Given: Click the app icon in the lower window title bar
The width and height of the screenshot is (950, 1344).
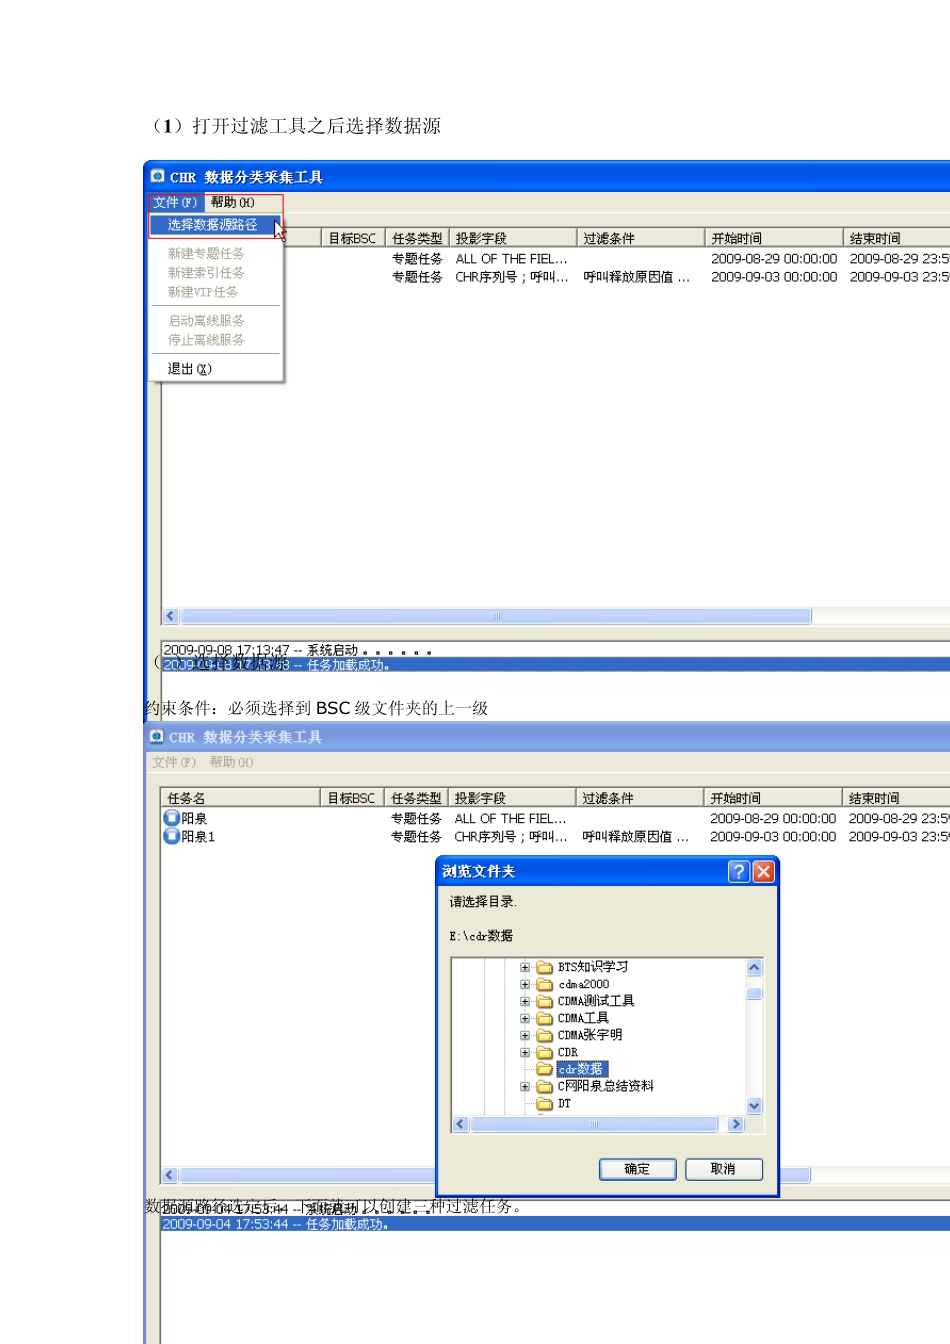Looking at the screenshot, I should (x=156, y=736).
